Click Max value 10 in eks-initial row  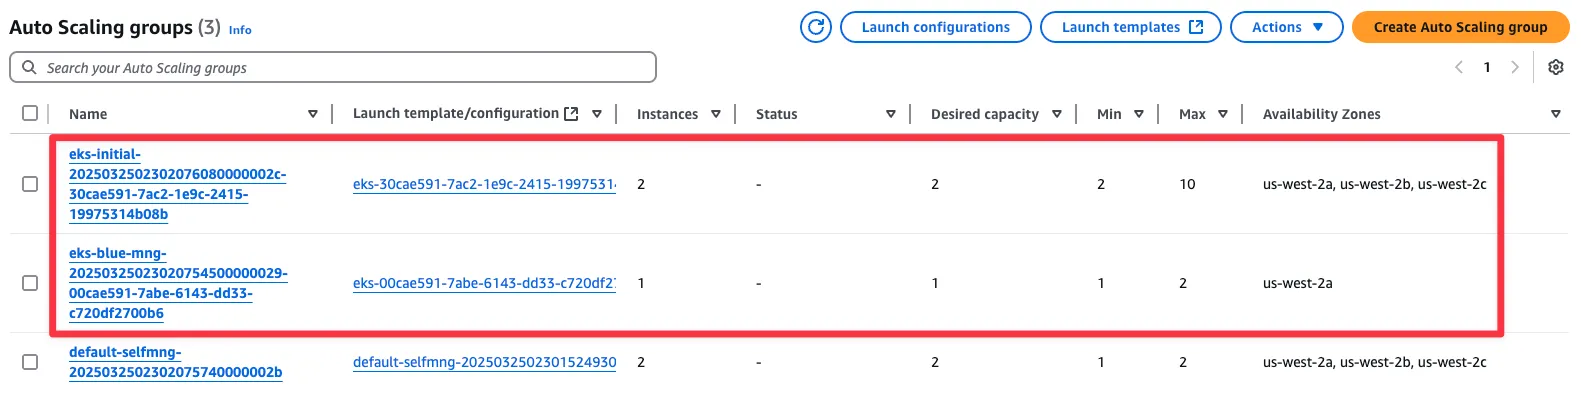1187,184
